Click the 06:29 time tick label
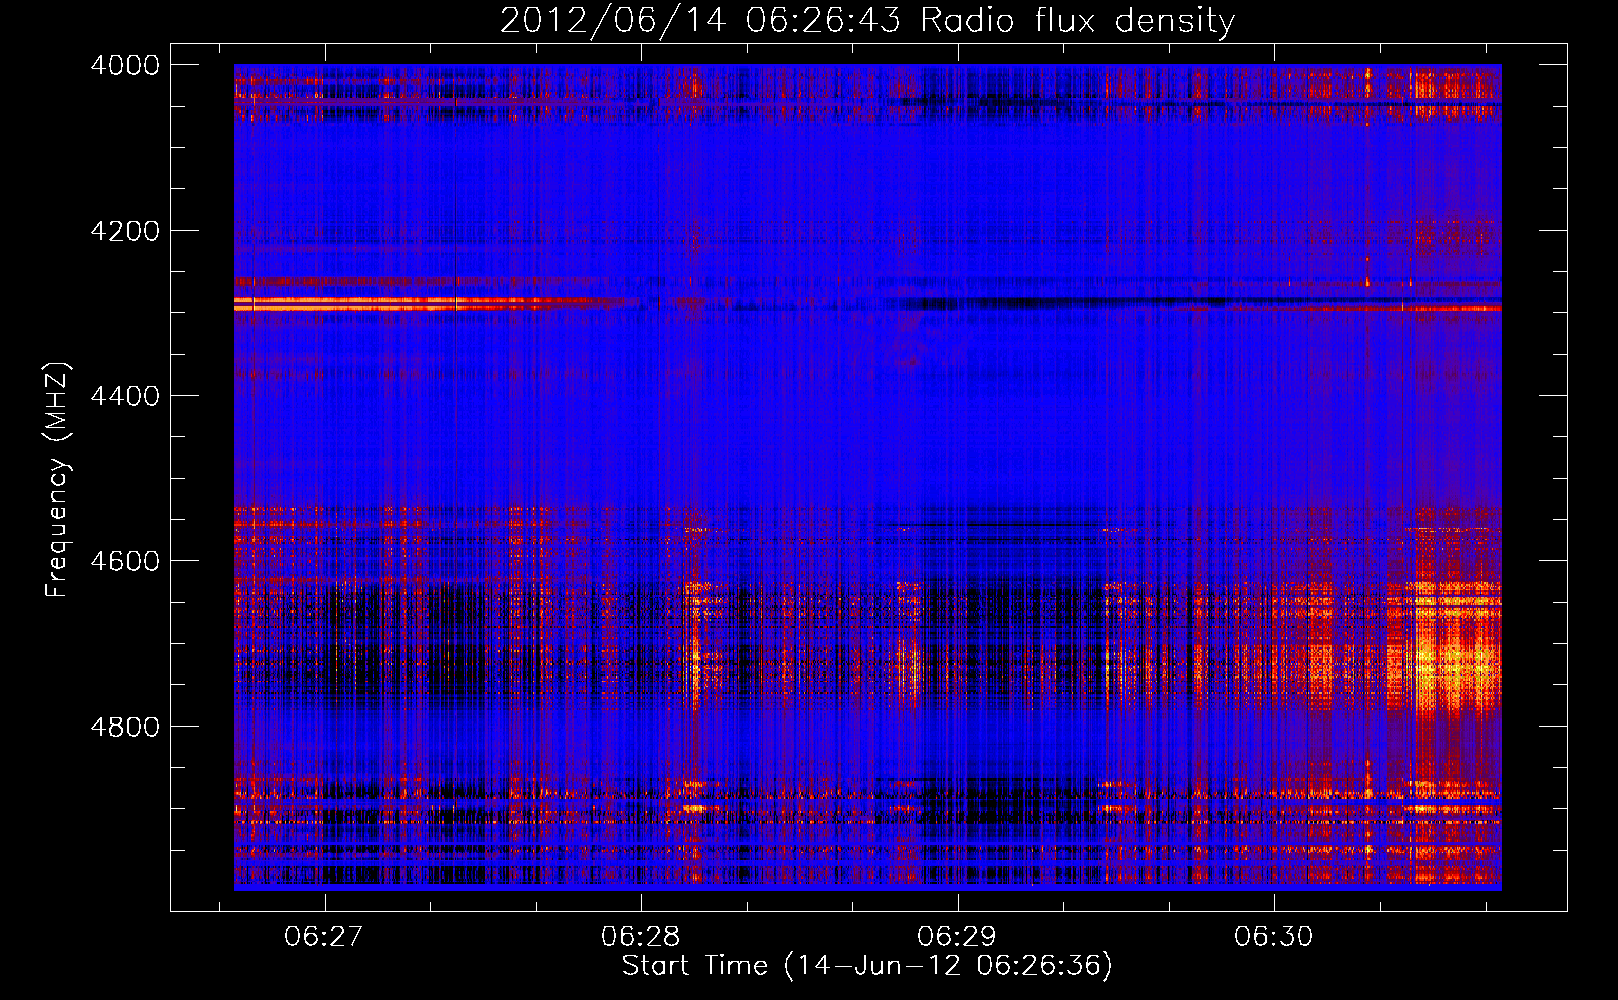Viewport: 1618px width, 1000px height. (x=957, y=936)
